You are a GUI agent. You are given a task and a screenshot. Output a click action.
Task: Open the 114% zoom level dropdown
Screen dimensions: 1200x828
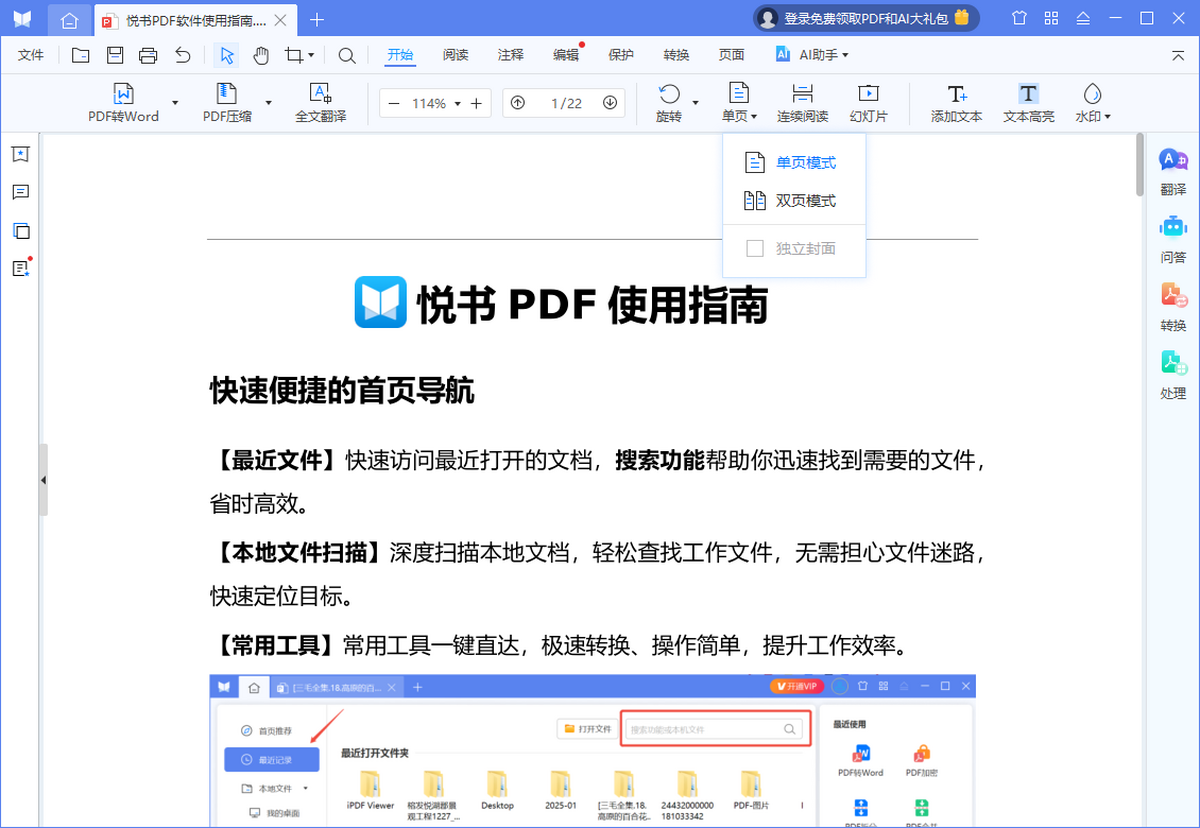[457, 104]
